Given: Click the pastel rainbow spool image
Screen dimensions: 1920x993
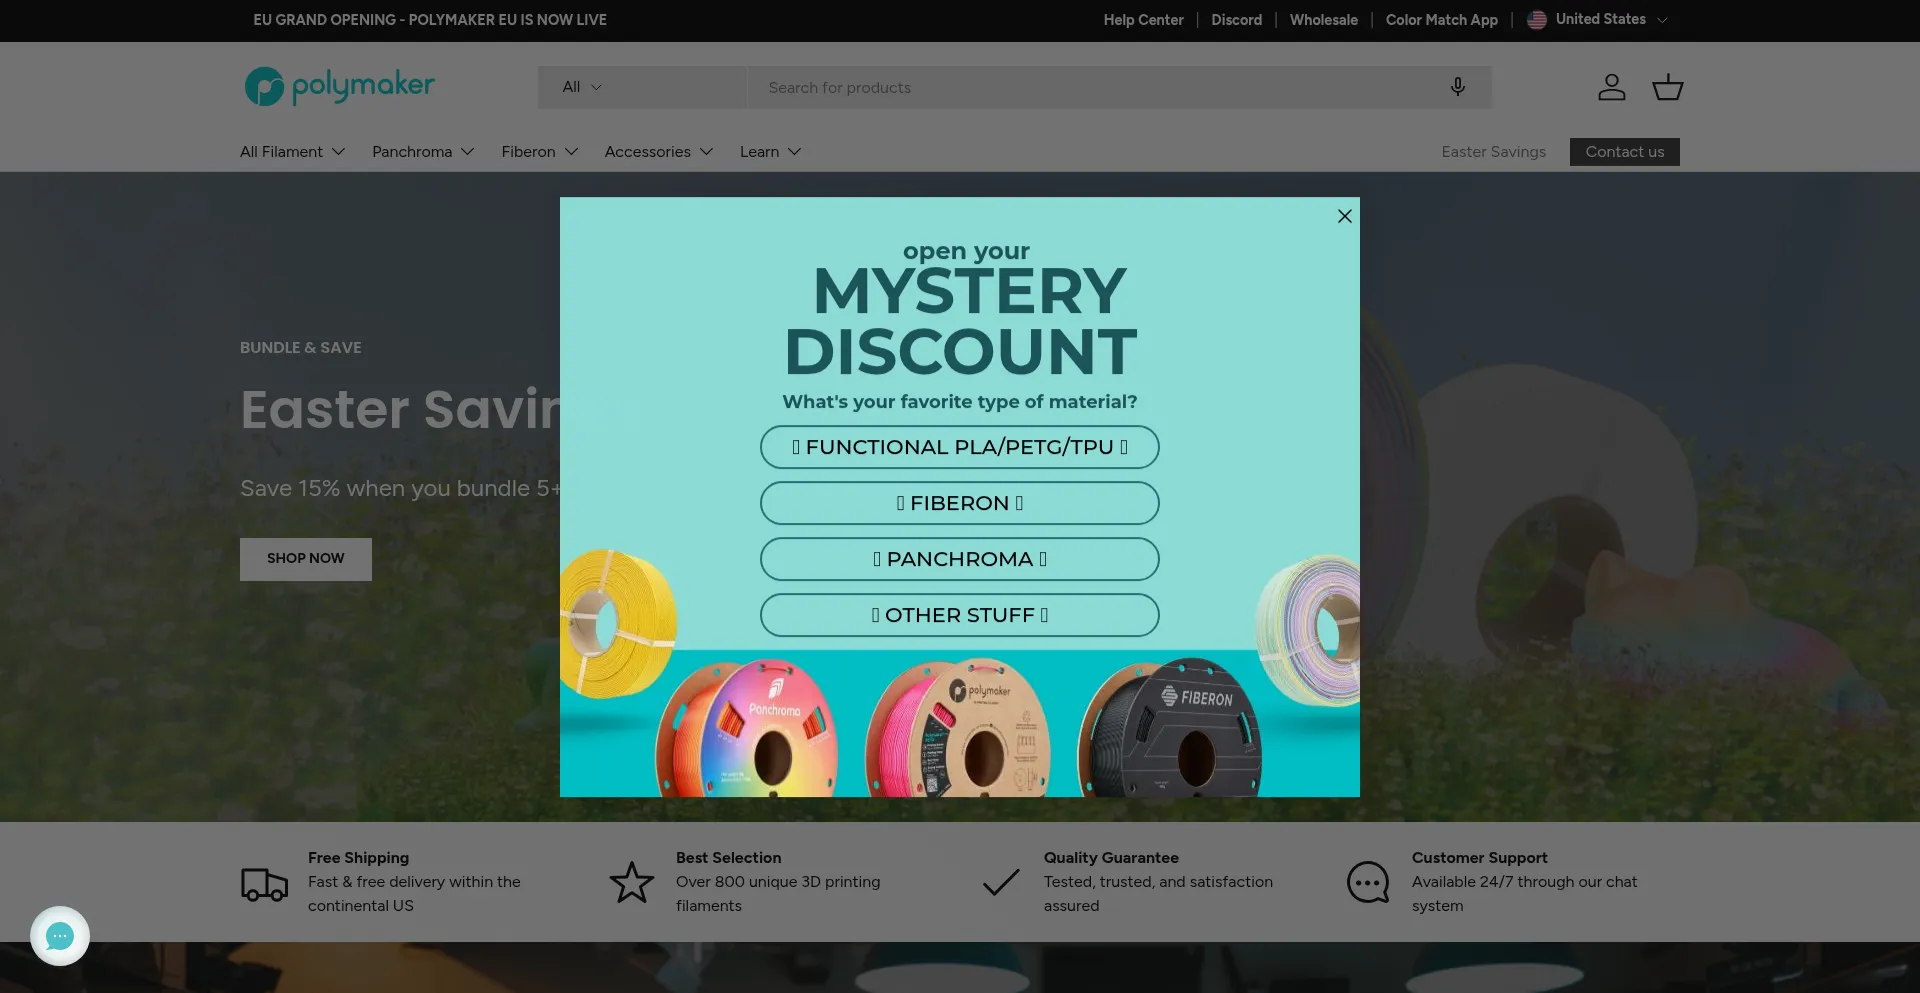Looking at the screenshot, I should click(x=1310, y=630).
